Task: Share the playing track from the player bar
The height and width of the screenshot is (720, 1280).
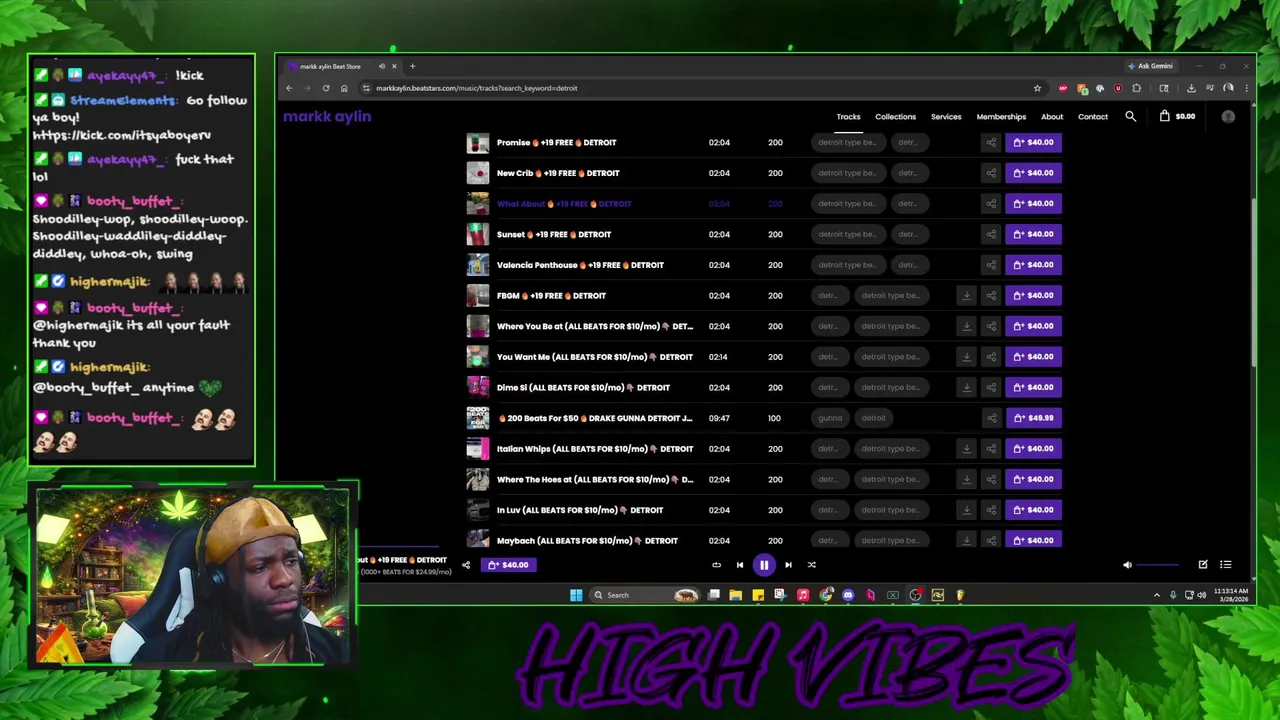Action: tap(465, 565)
